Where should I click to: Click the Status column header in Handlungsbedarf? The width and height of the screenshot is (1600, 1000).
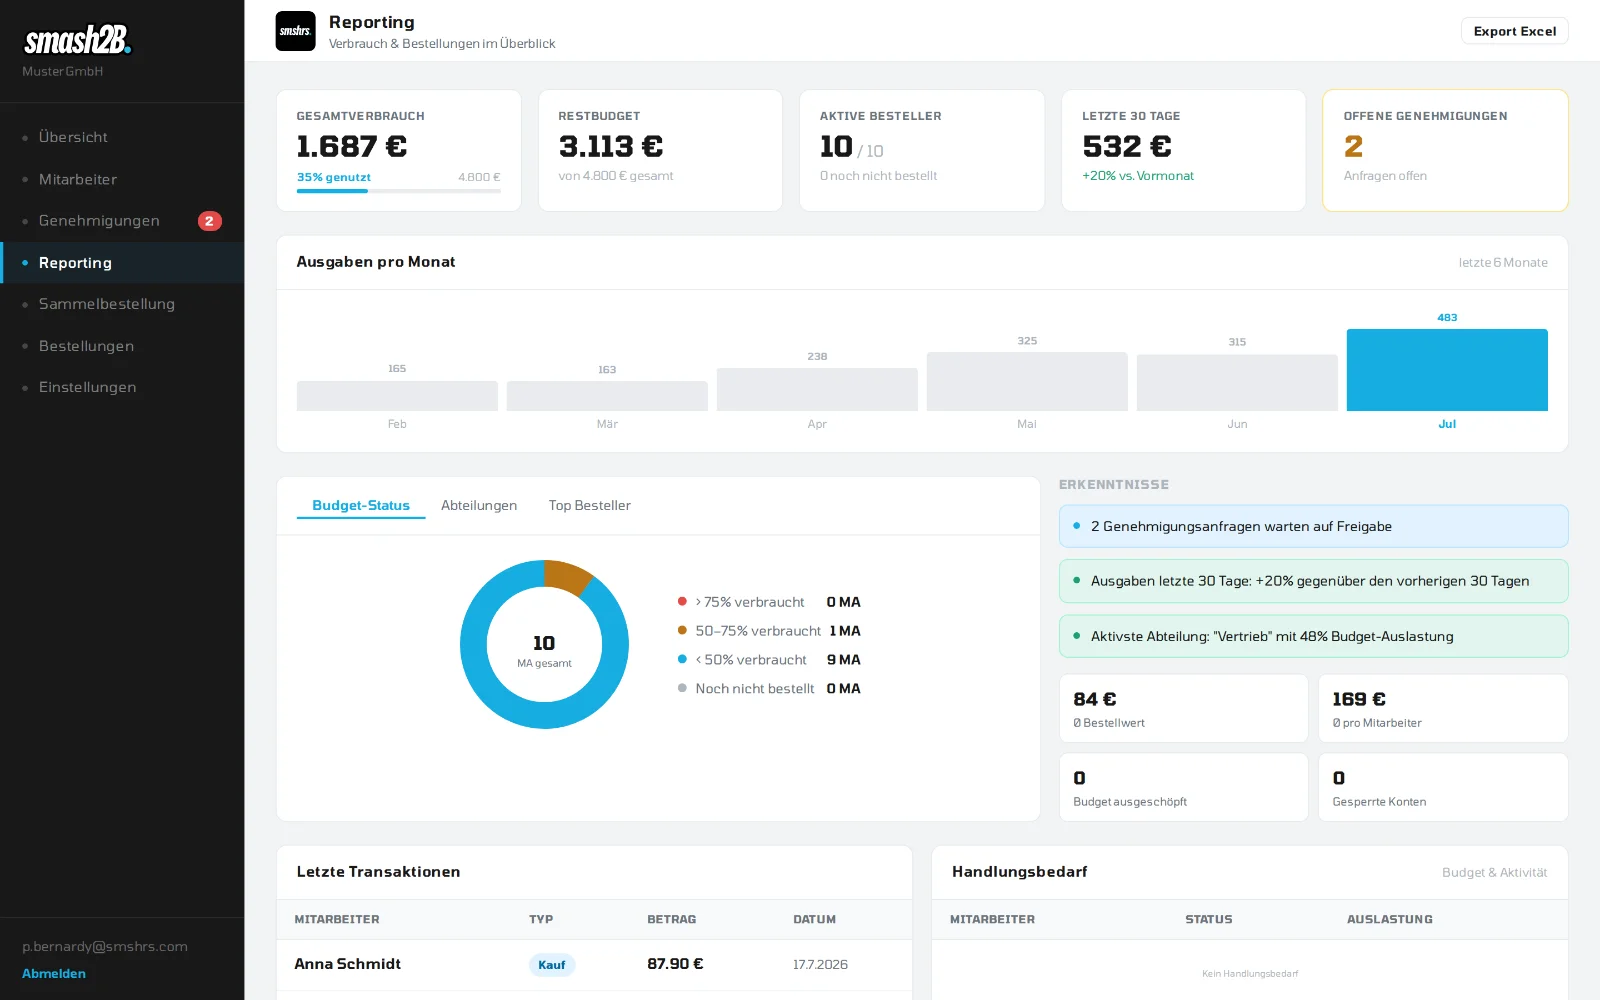[x=1208, y=919]
